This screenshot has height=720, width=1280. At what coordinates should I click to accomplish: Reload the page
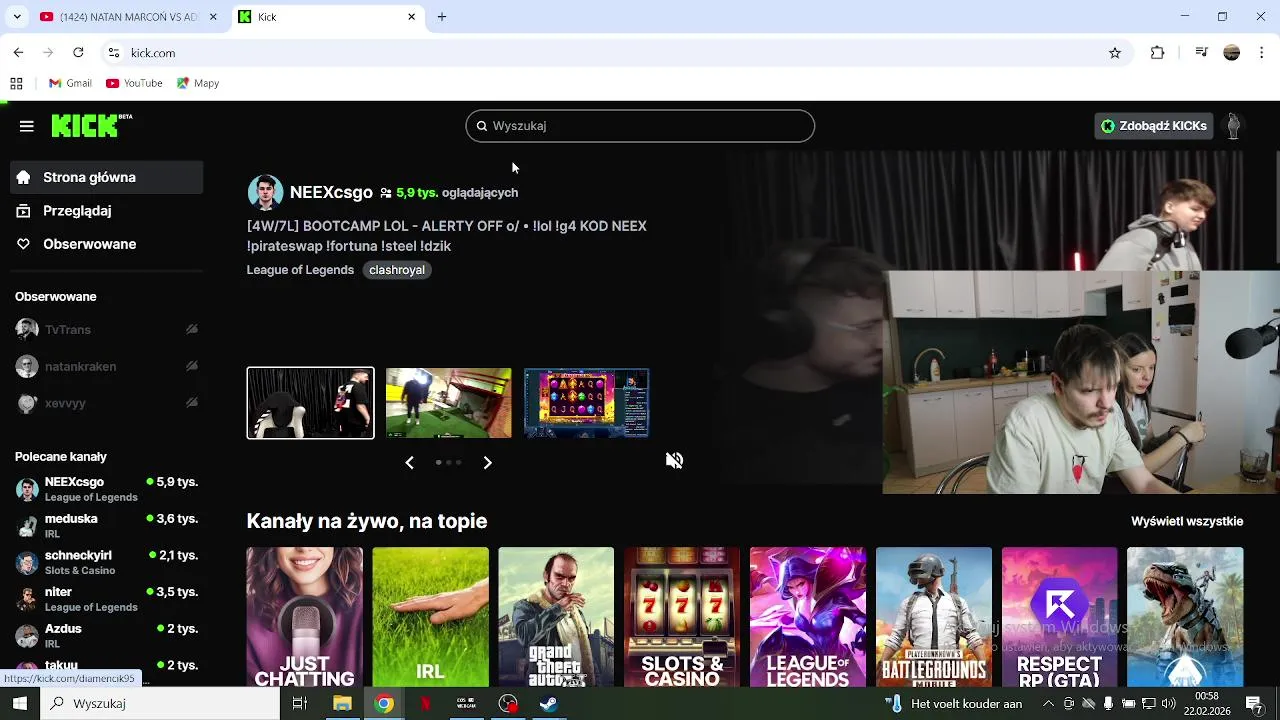click(78, 53)
